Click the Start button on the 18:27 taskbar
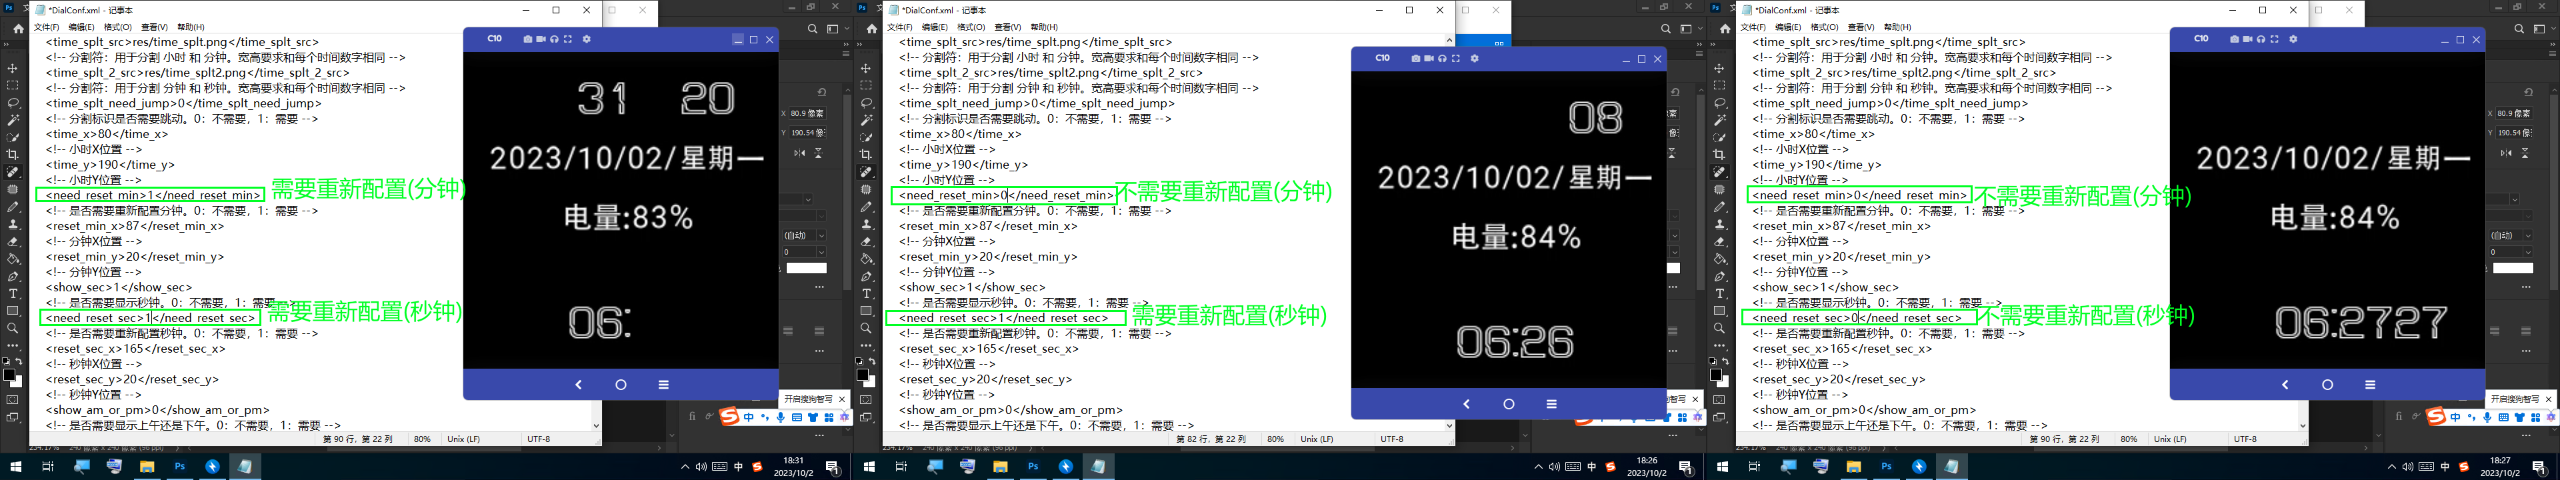Viewport: 2560px width, 480px height. tap(1722, 467)
